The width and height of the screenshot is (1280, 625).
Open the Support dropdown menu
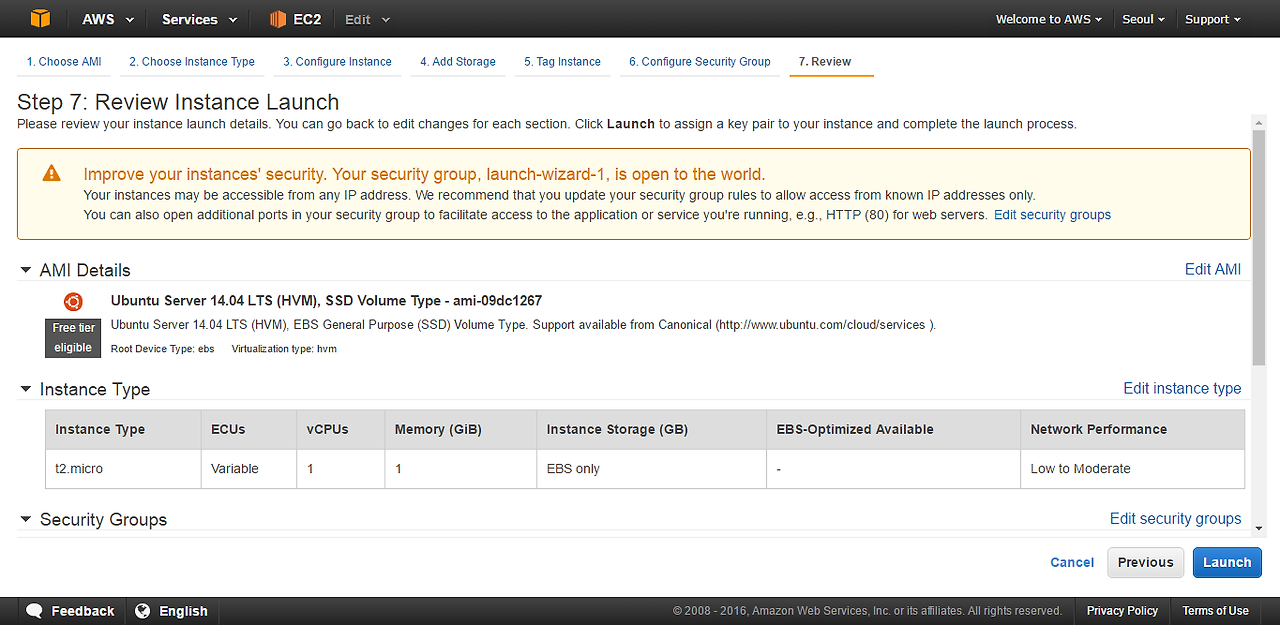point(1213,19)
